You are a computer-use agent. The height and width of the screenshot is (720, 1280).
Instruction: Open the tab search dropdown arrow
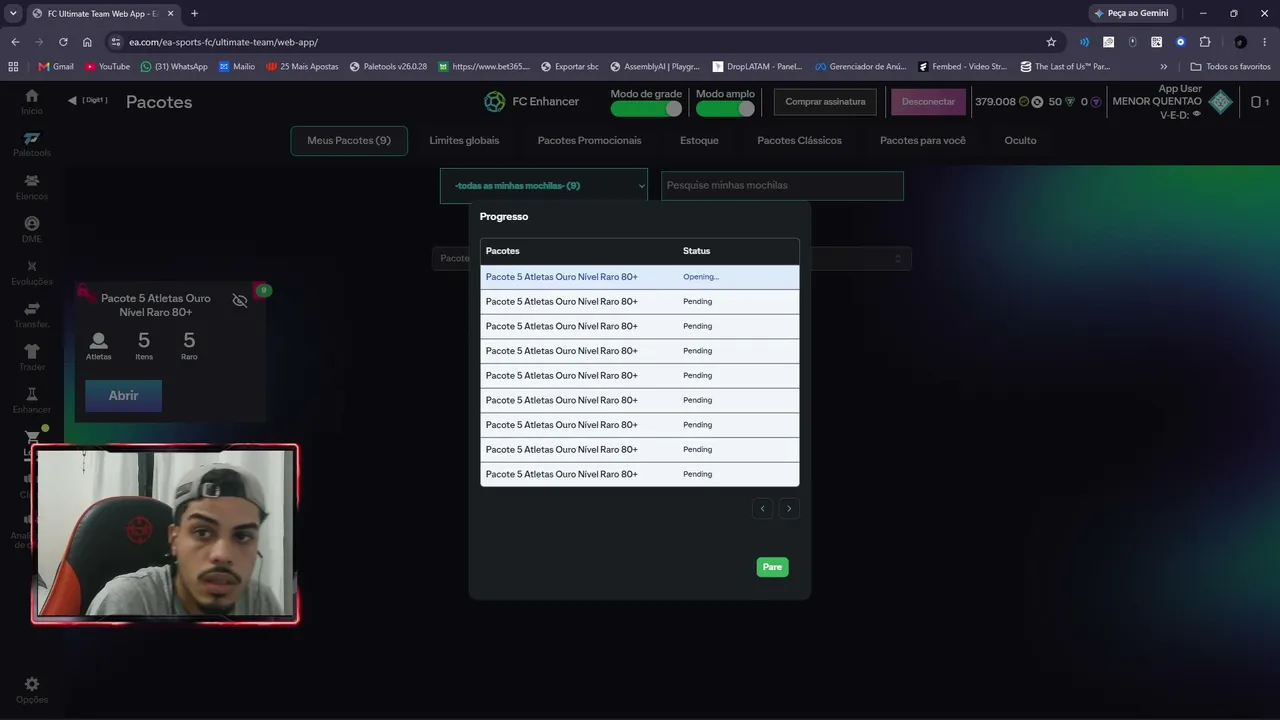(x=13, y=13)
